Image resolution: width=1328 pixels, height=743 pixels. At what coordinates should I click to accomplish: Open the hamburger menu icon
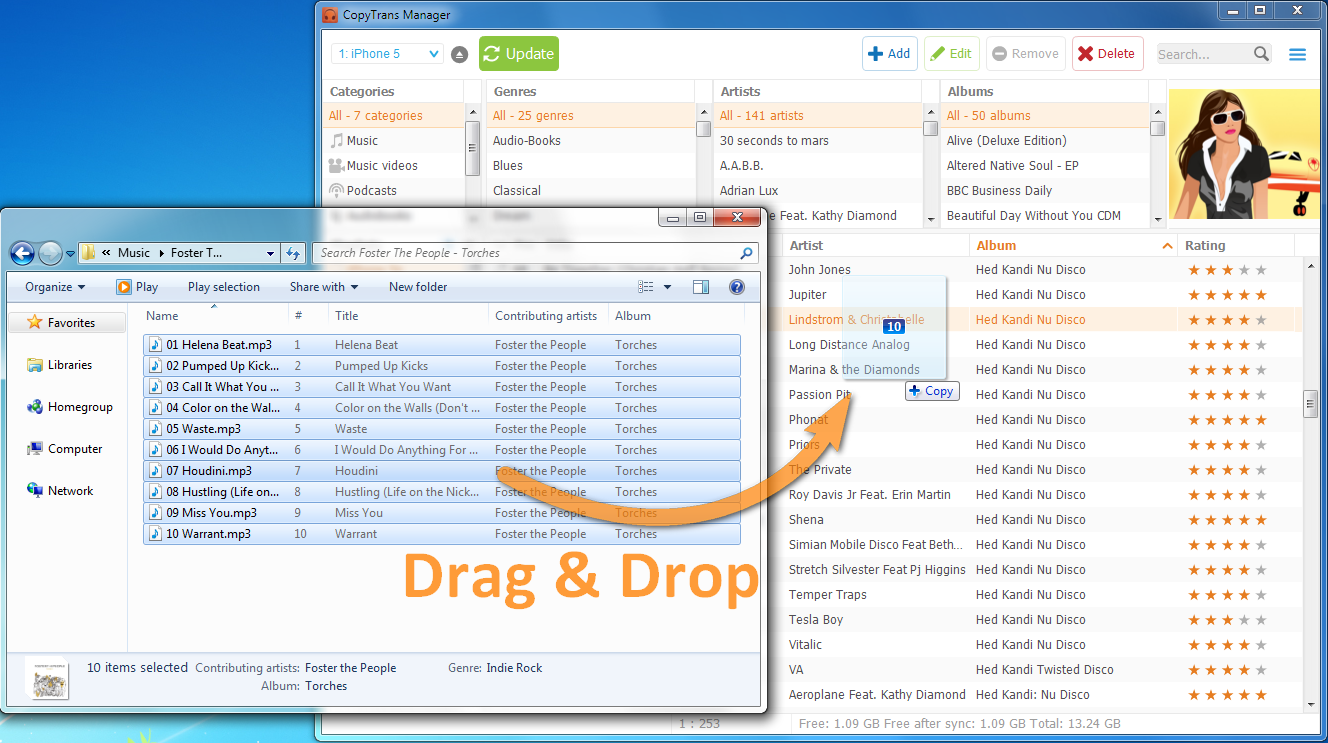(x=1297, y=54)
